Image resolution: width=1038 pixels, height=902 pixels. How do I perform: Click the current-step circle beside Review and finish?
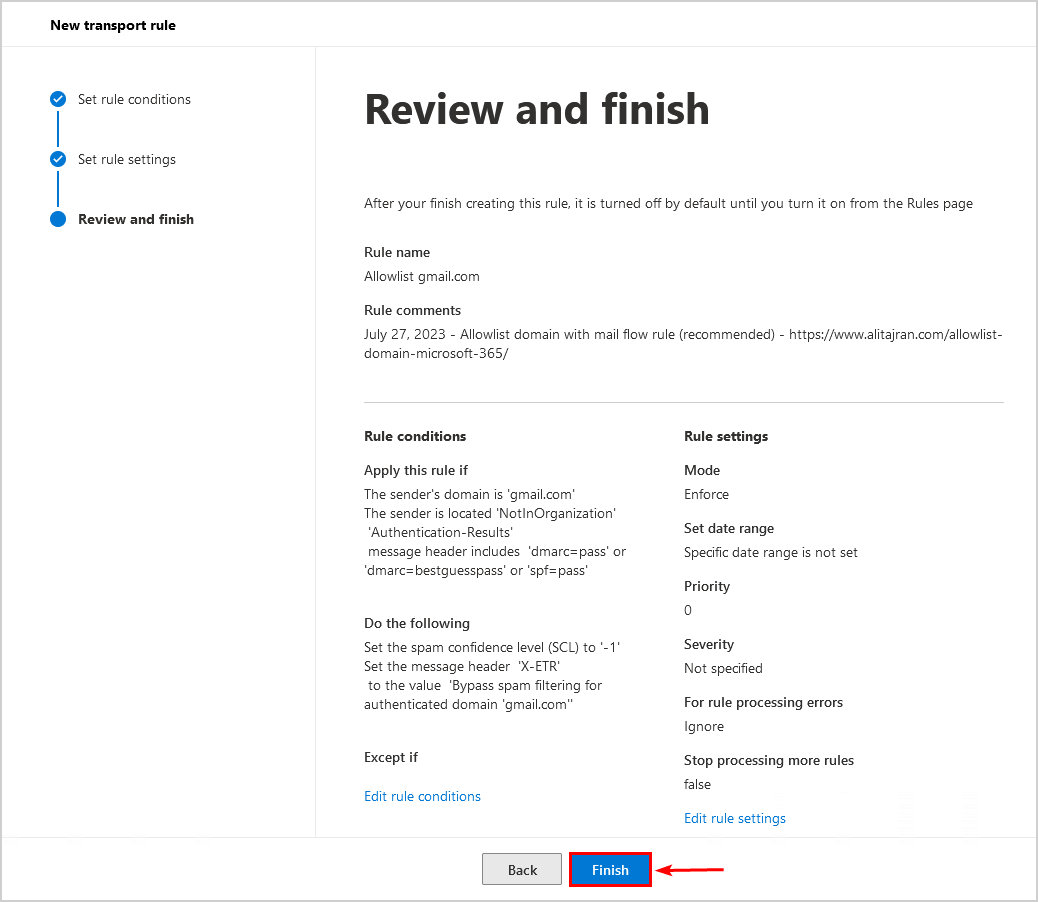coord(58,219)
